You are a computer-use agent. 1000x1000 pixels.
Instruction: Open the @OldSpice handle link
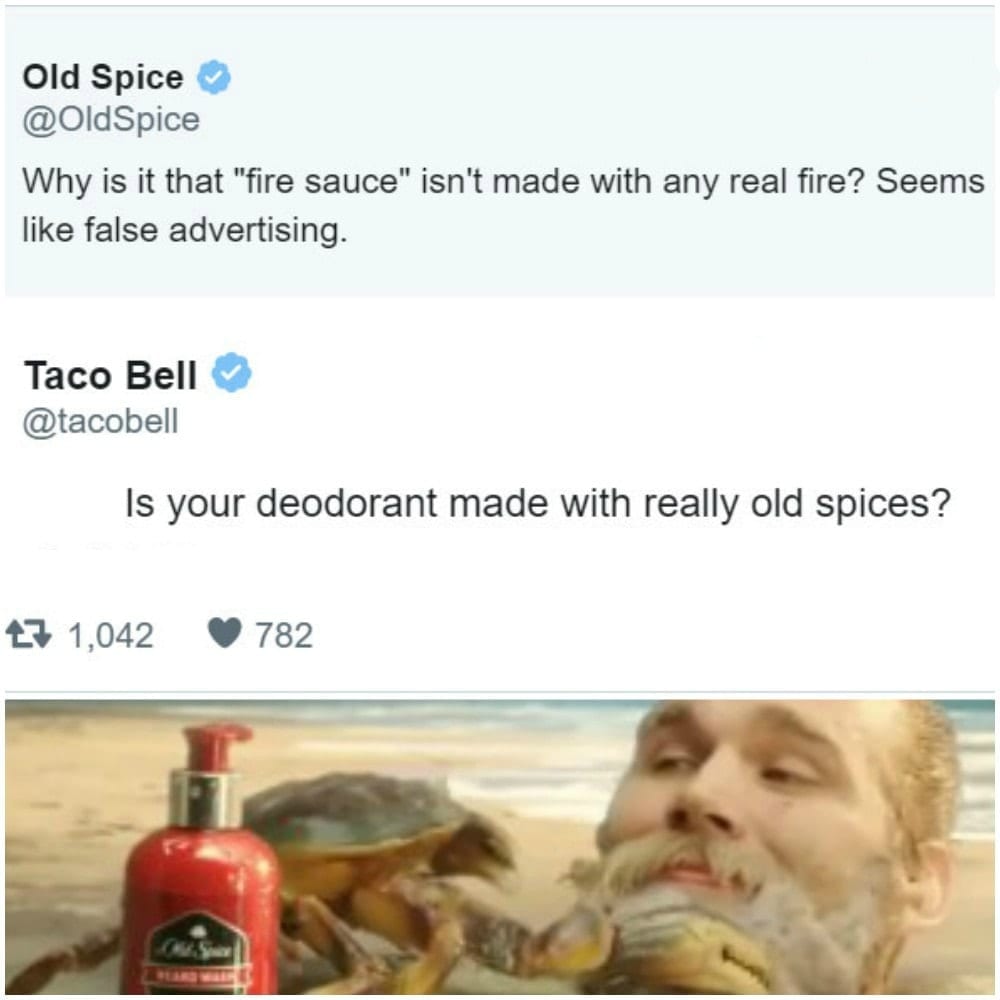[x=112, y=120]
